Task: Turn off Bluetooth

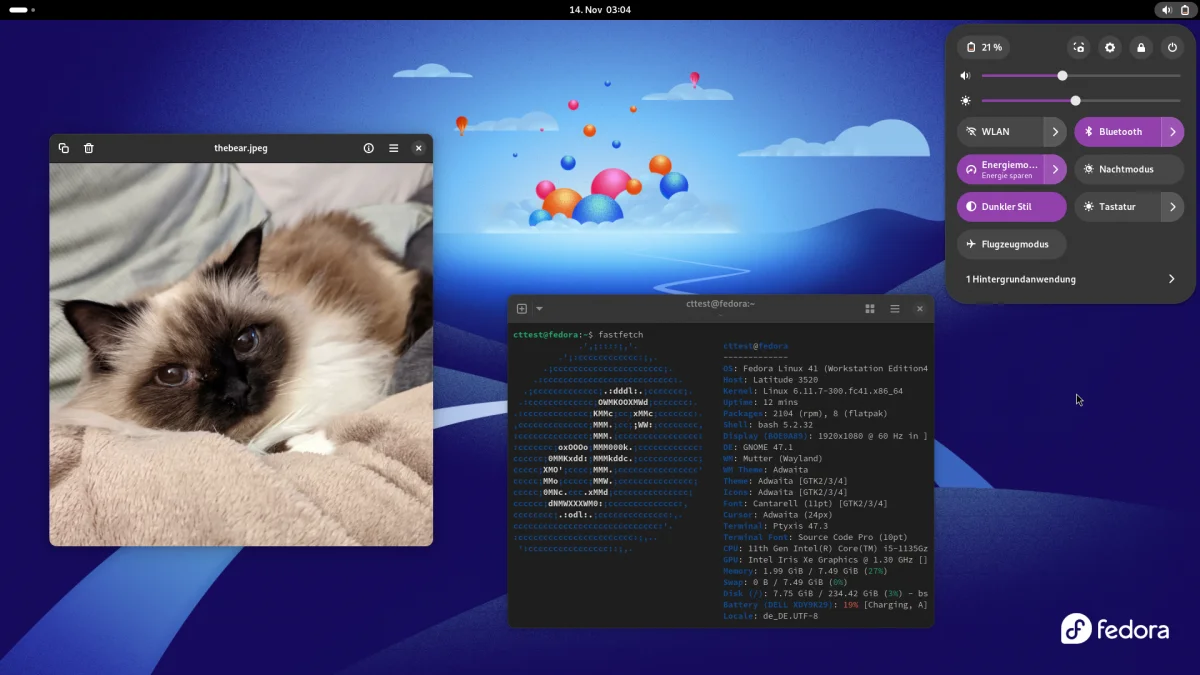Action: [x=1117, y=132]
